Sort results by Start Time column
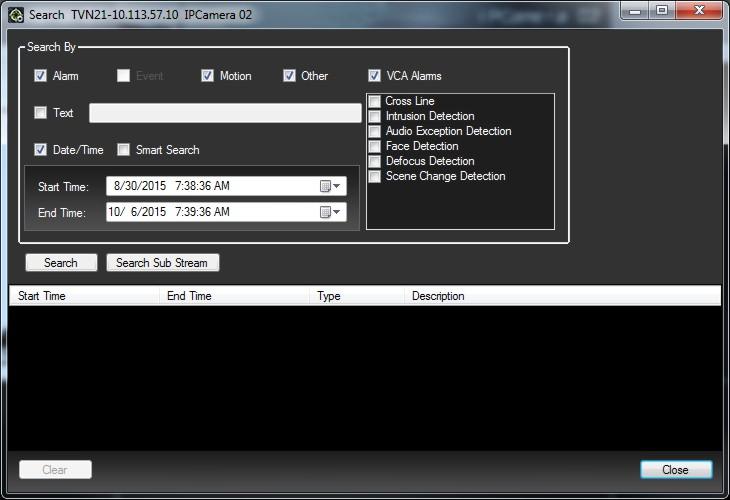 point(84,296)
